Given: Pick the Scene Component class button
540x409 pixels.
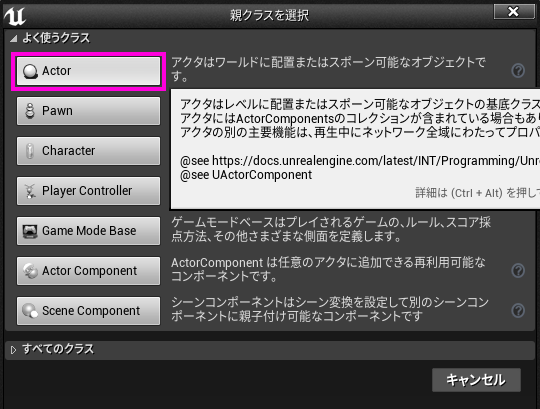Looking at the screenshot, I should (89, 311).
